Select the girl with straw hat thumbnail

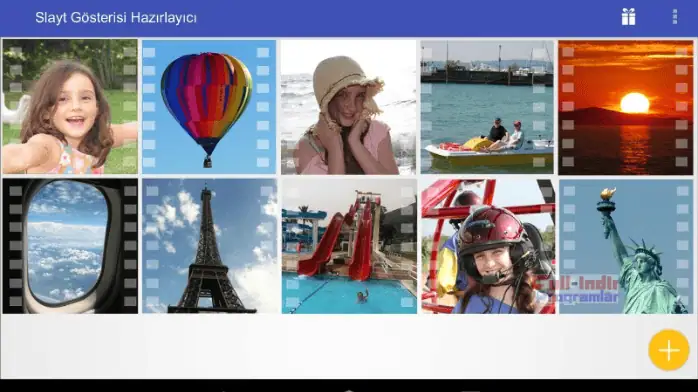point(349,107)
